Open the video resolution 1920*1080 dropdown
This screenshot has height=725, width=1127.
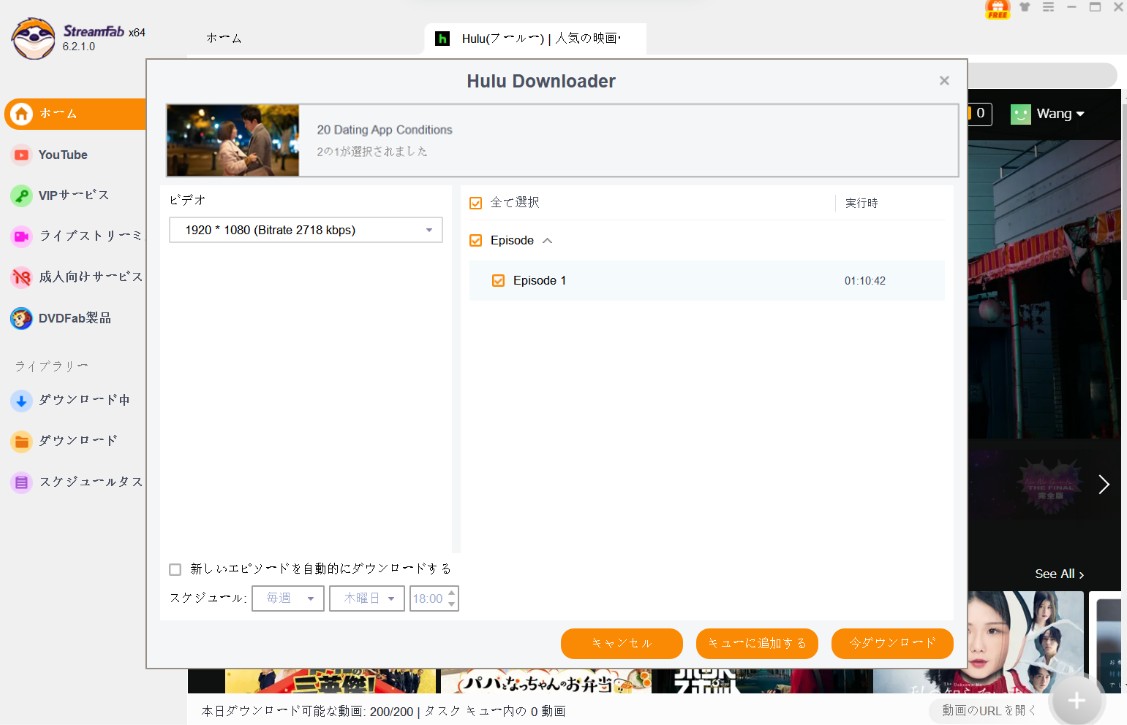(x=305, y=230)
